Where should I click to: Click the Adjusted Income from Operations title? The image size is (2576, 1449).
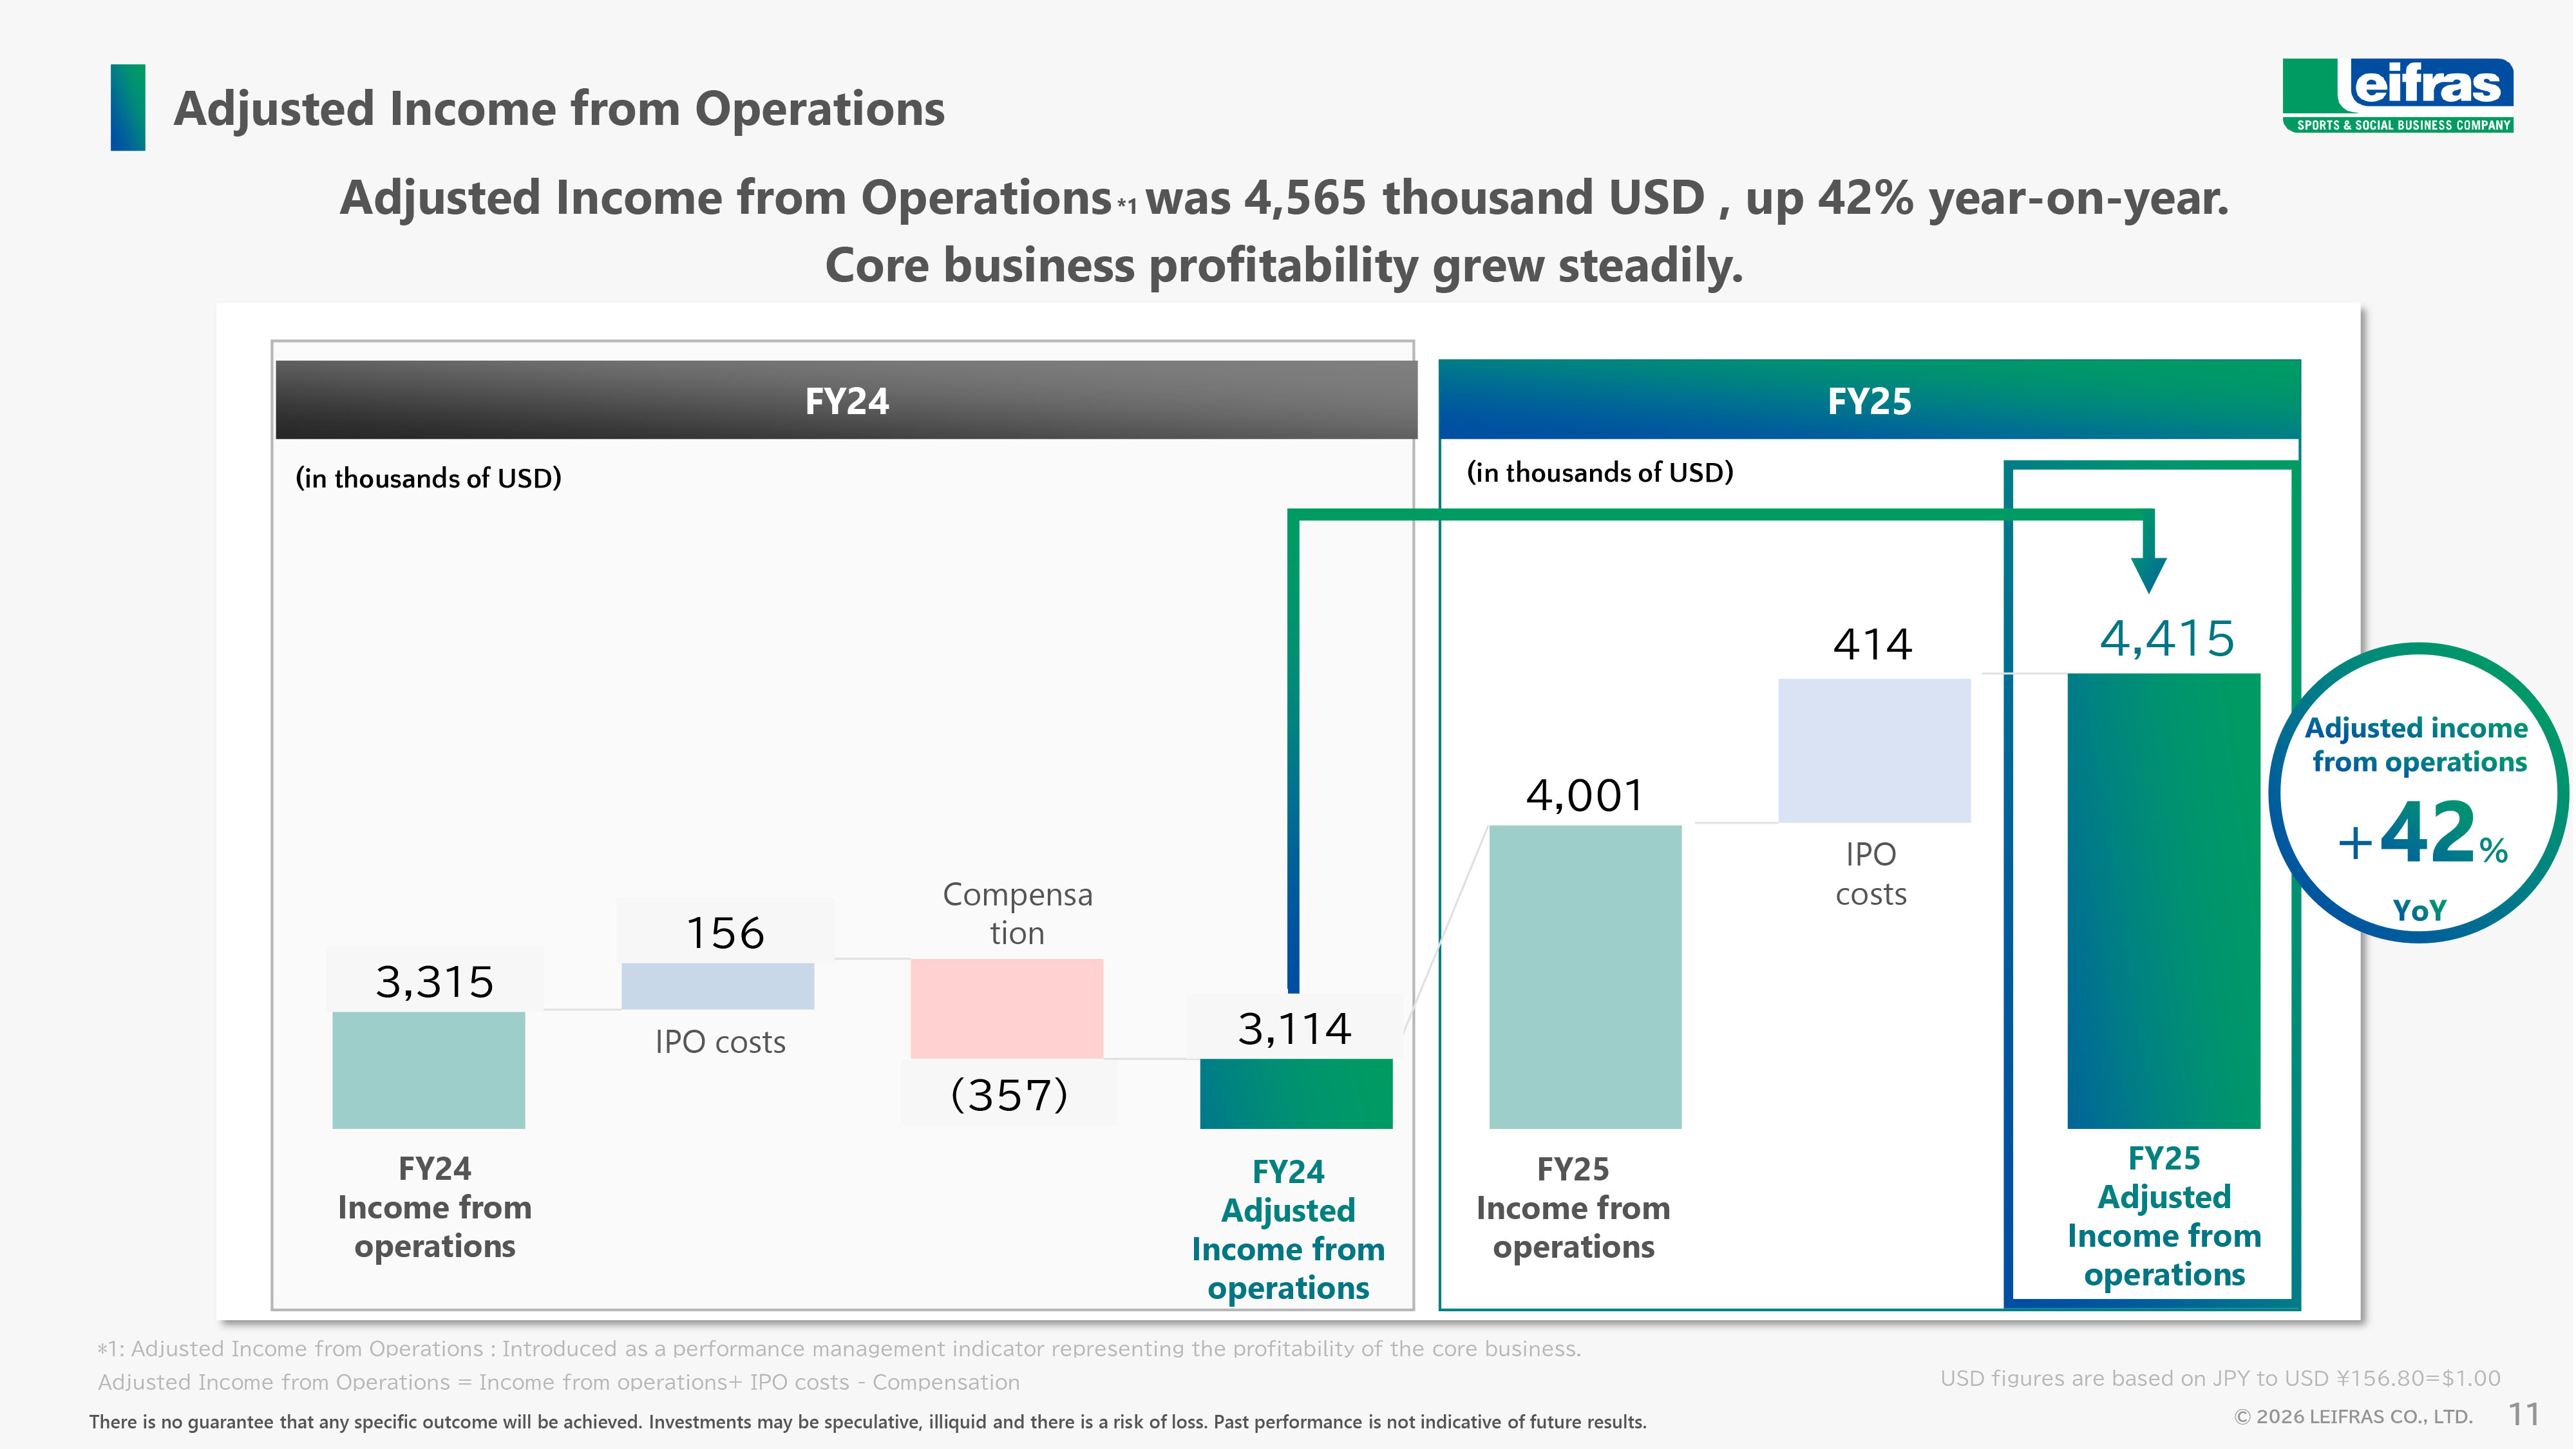[x=559, y=108]
